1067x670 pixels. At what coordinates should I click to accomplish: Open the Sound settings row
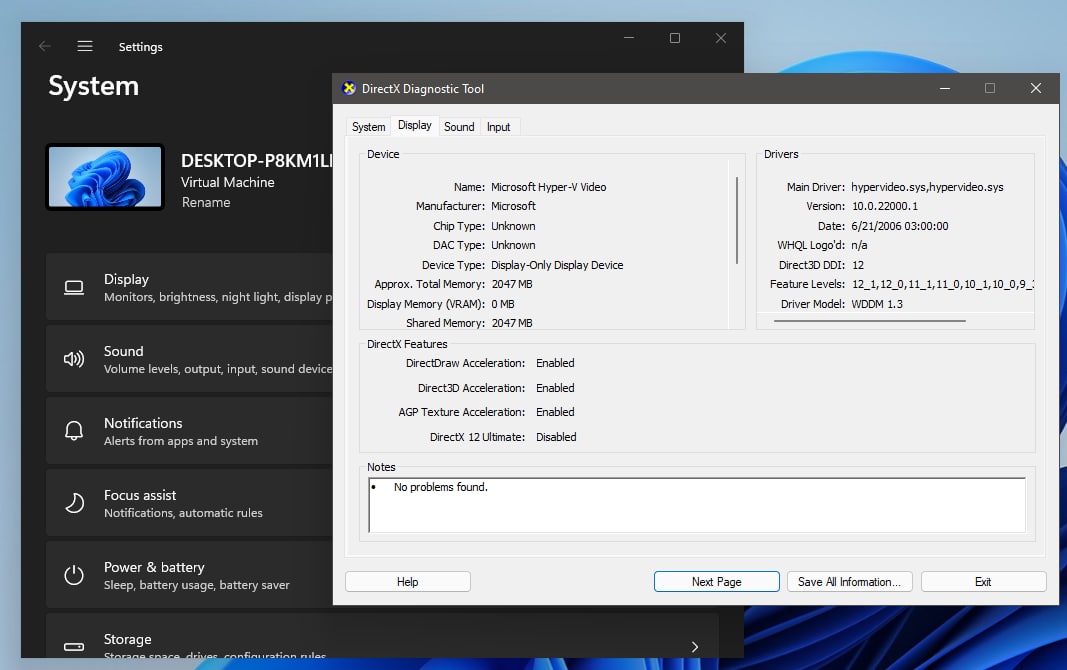[190, 358]
